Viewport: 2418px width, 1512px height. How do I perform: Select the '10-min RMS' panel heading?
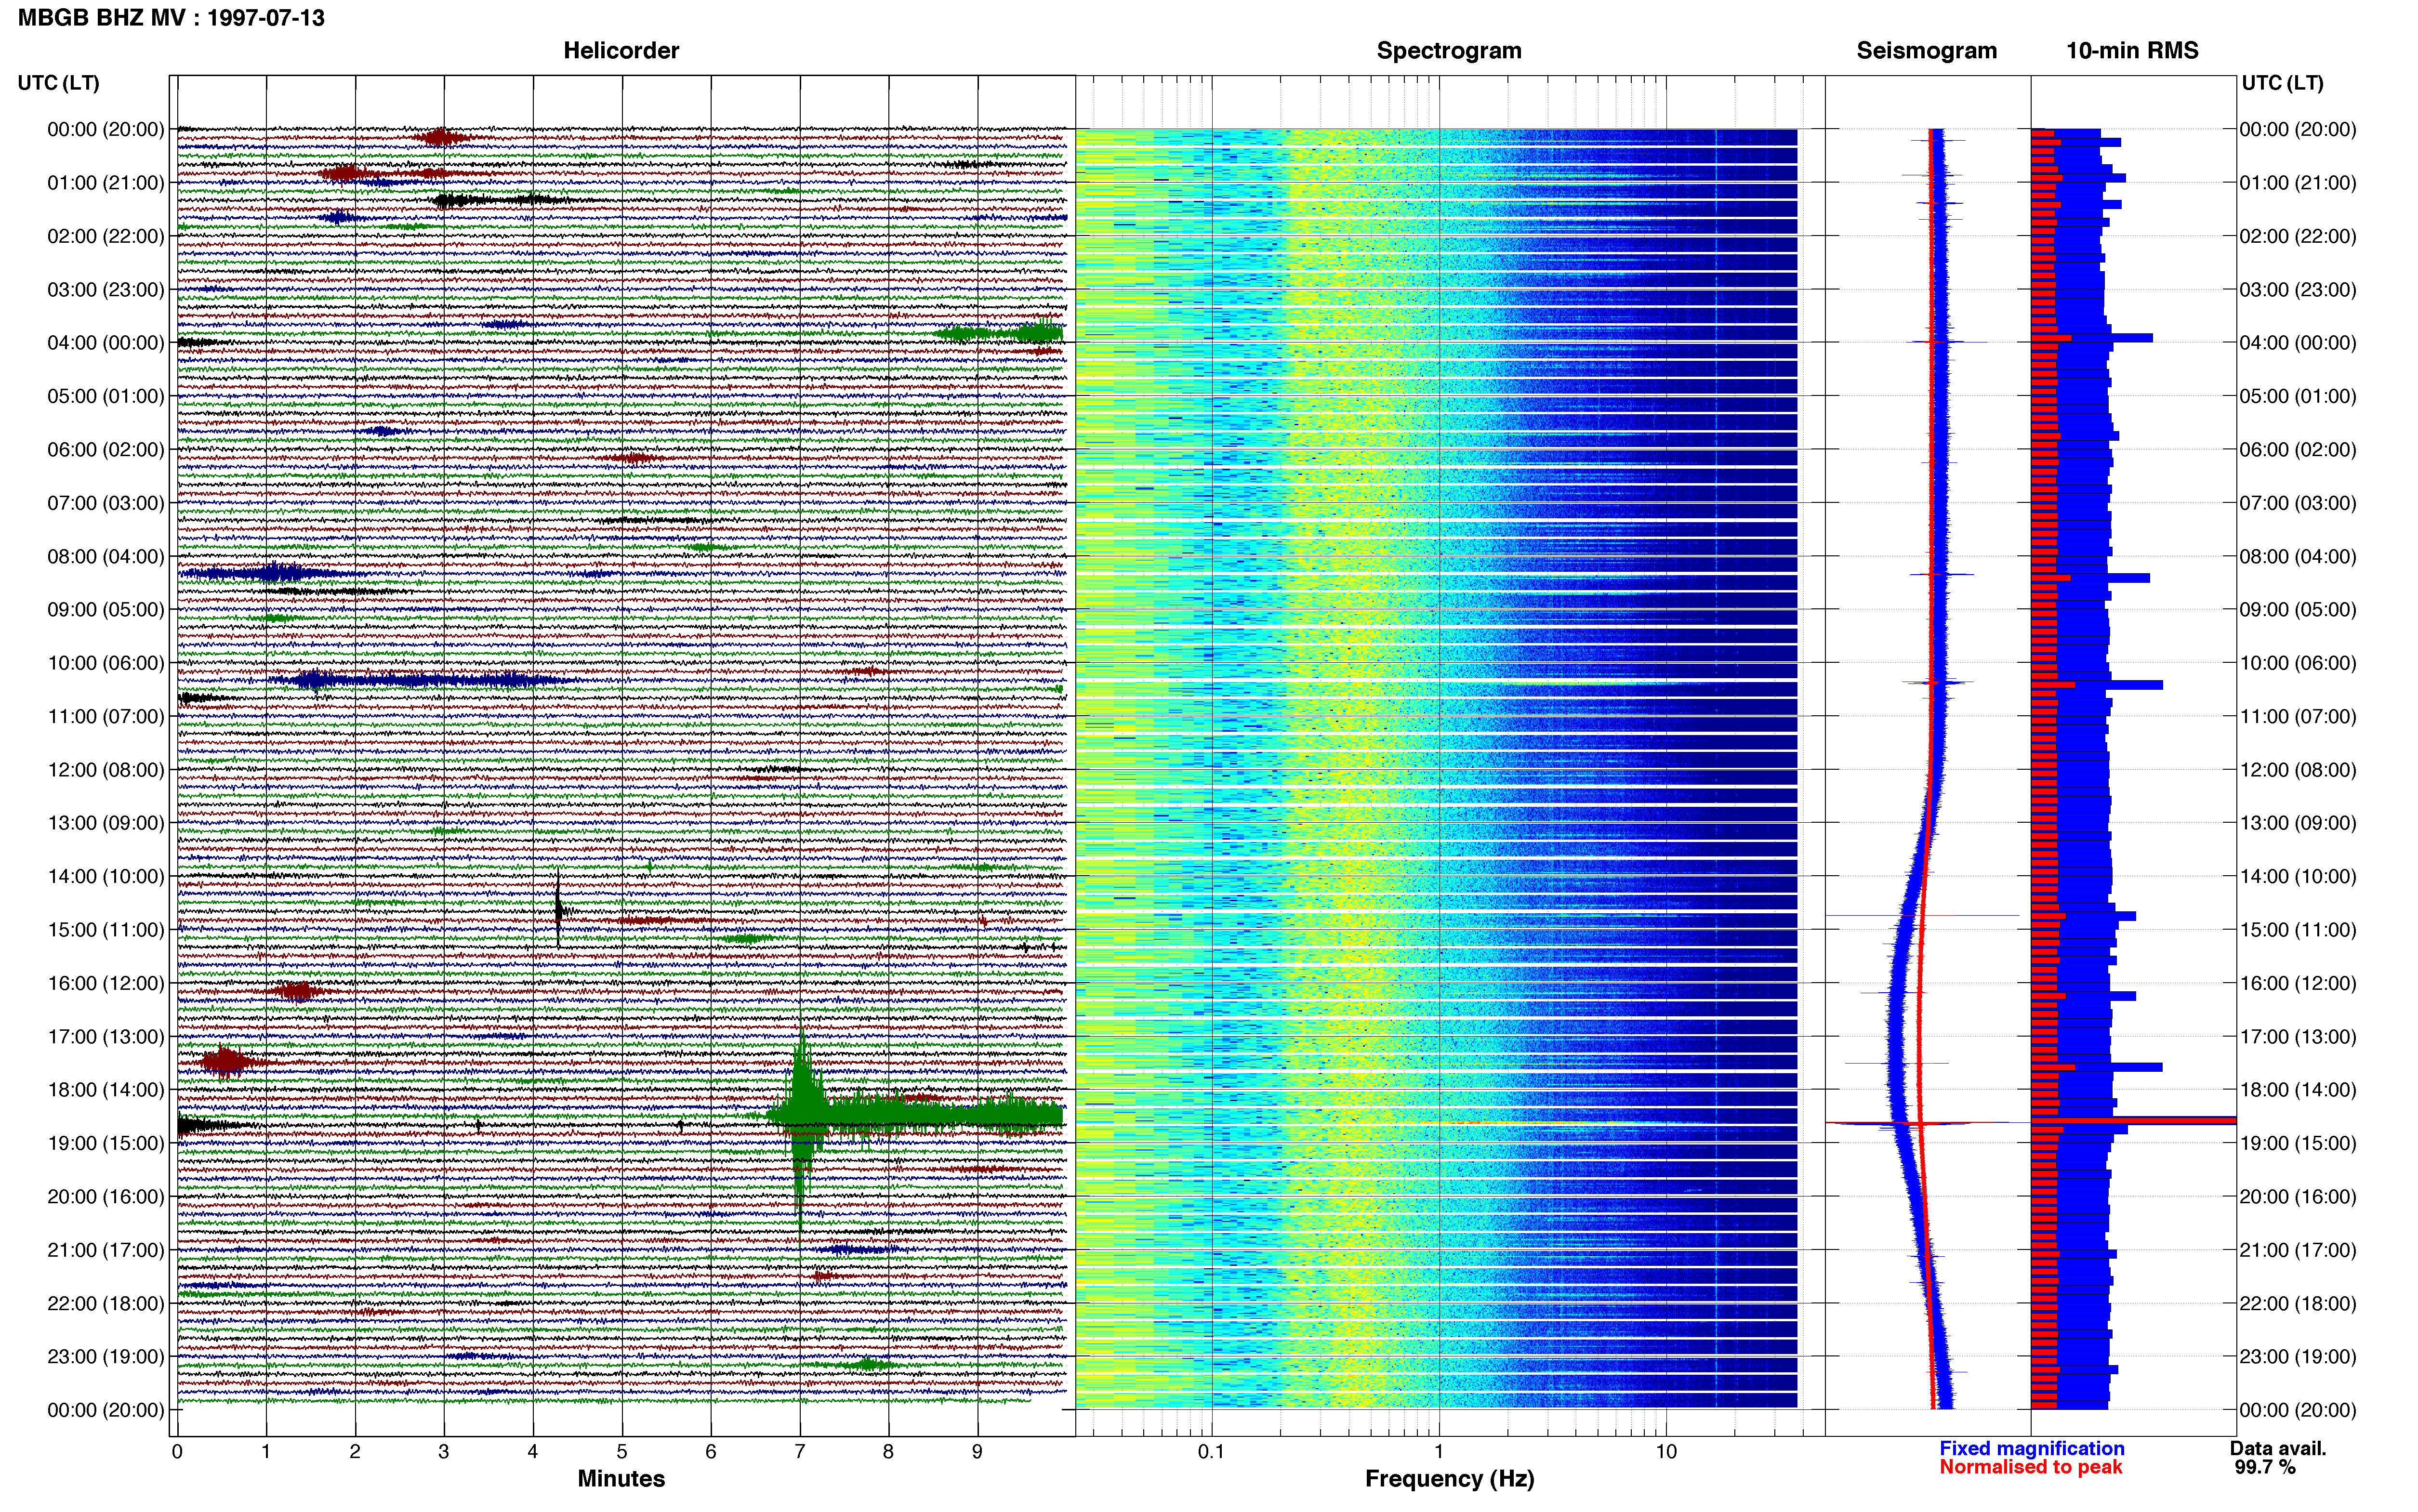click(x=2132, y=51)
